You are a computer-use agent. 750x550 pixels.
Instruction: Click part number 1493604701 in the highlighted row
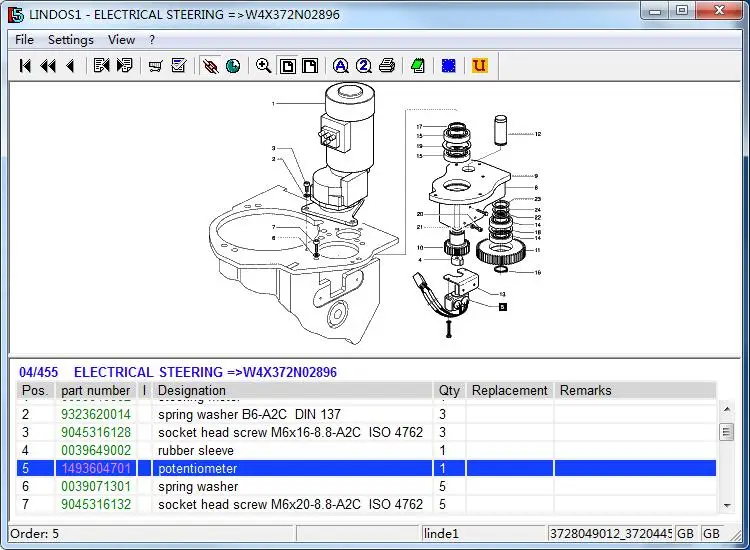[96, 468]
